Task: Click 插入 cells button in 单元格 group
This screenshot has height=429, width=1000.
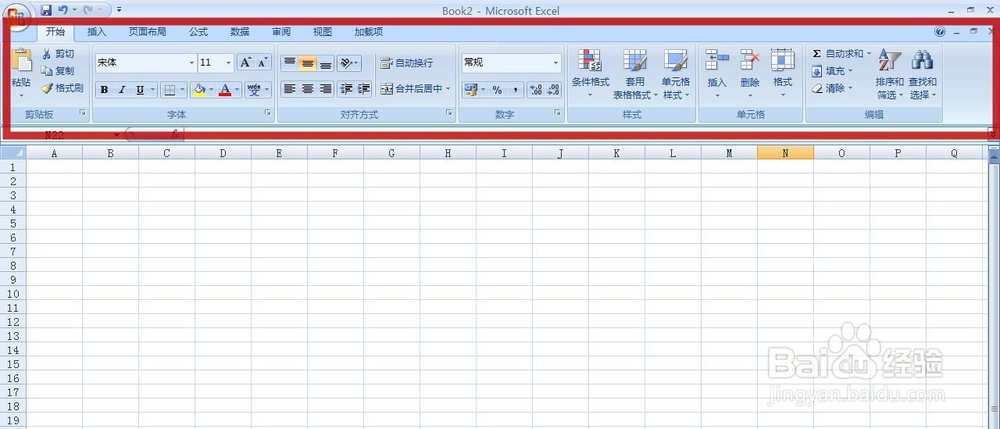Action: [717, 74]
